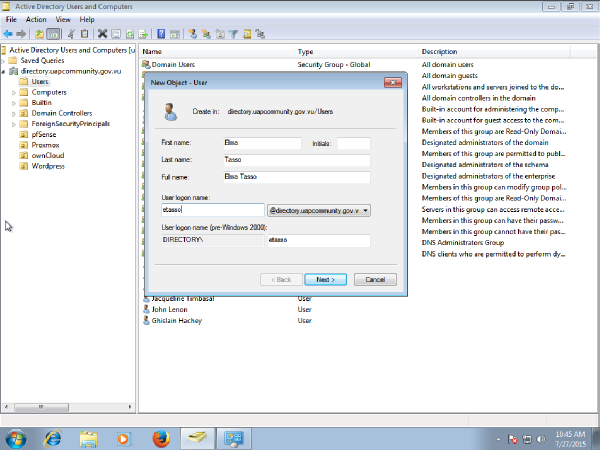Viewport: 600px width, 450px height.
Task: Click the Create new user toolbar icon
Action: pos(192,34)
